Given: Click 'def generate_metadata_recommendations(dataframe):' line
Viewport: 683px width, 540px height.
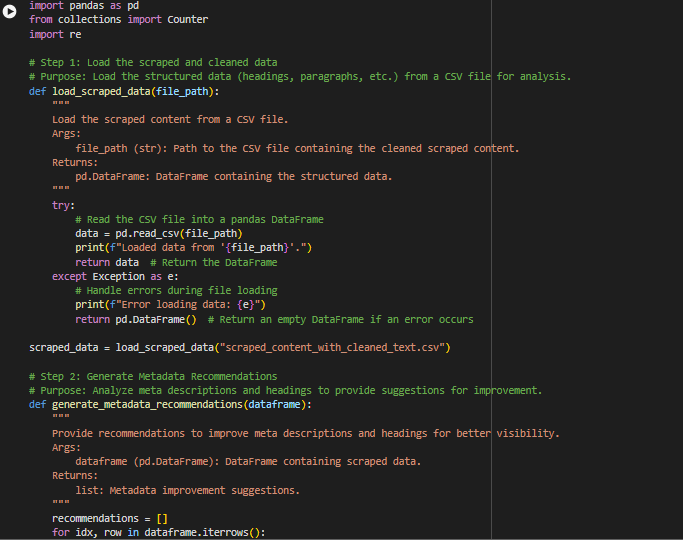Looking at the screenshot, I should [x=170, y=405].
